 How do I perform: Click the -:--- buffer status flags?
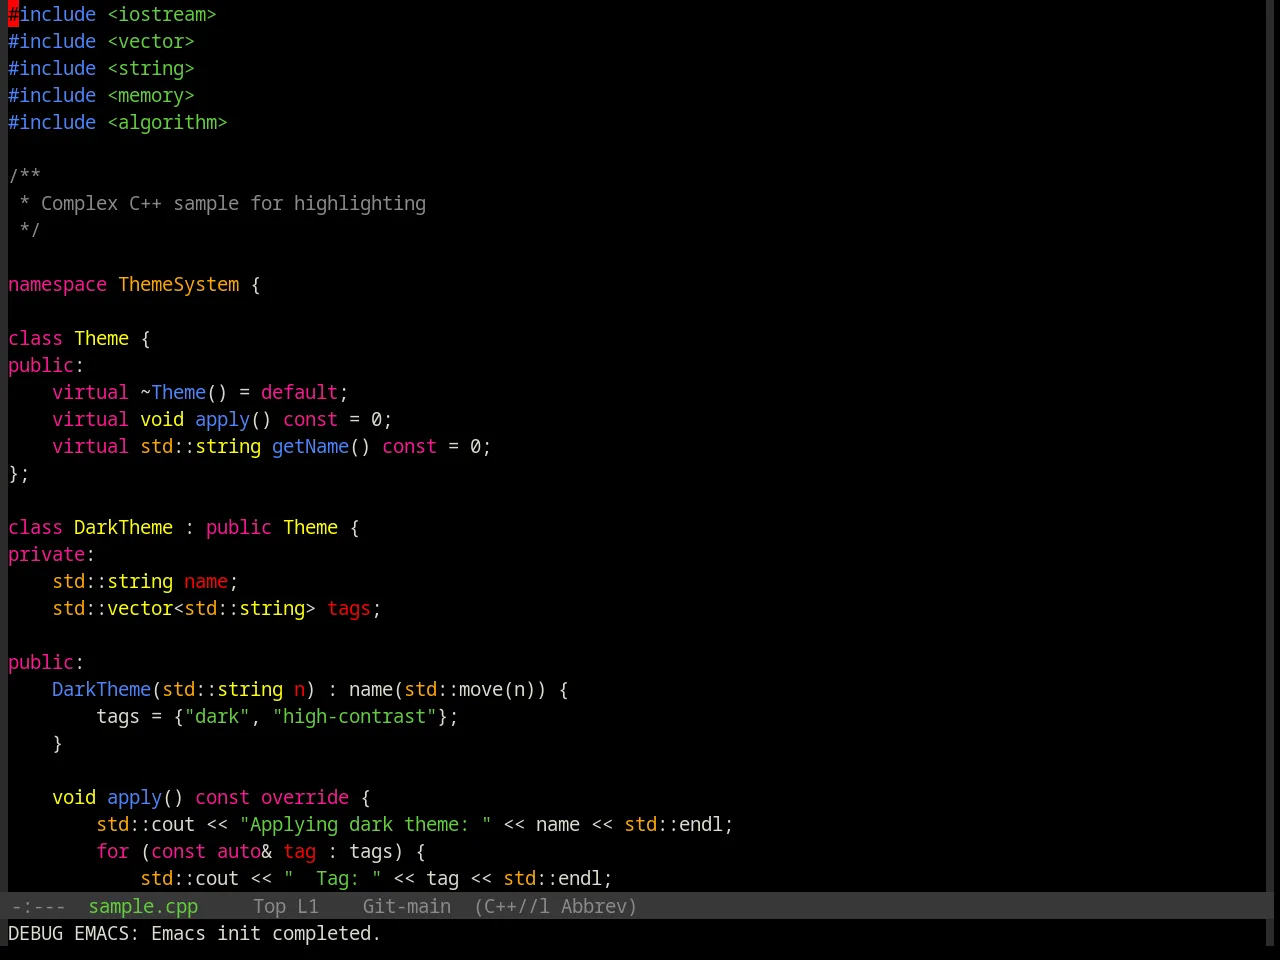[38, 906]
